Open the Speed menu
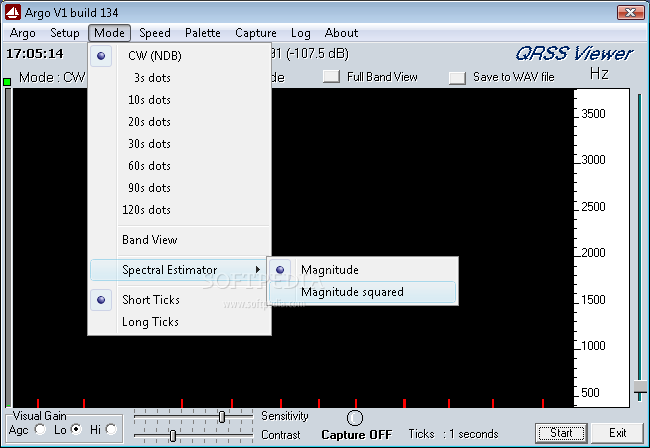Viewport: 650px width, 448px height. pos(155,33)
